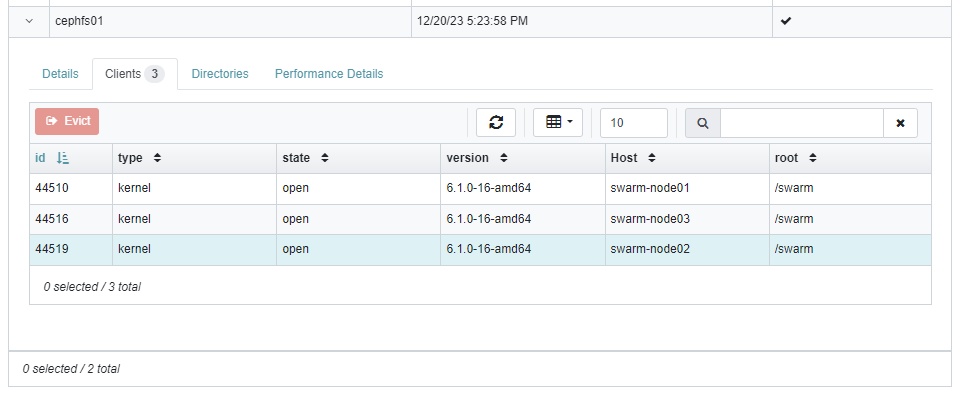Click the refresh clients table icon
This screenshot has height=406, width=974.
tap(496, 123)
